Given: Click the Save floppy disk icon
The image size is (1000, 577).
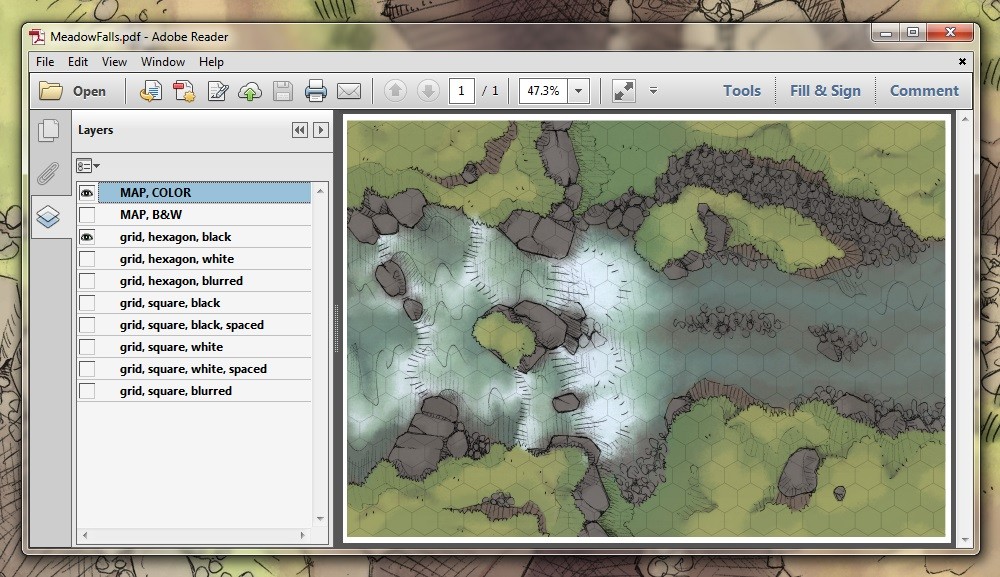Looking at the screenshot, I should tap(283, 91).
